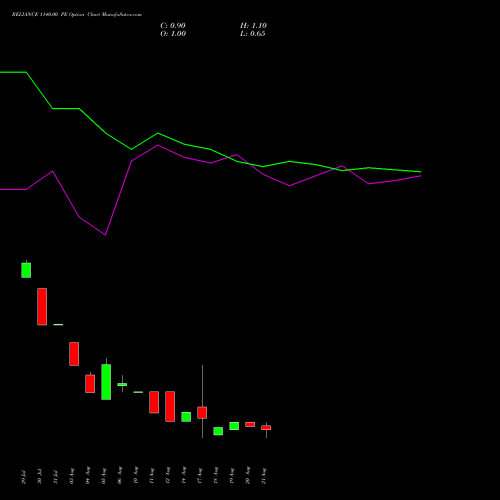Screen dimensions: 500x500
Task: Click the 11 Aug date label
Action: pyautogui.click(x=151, y=476)
